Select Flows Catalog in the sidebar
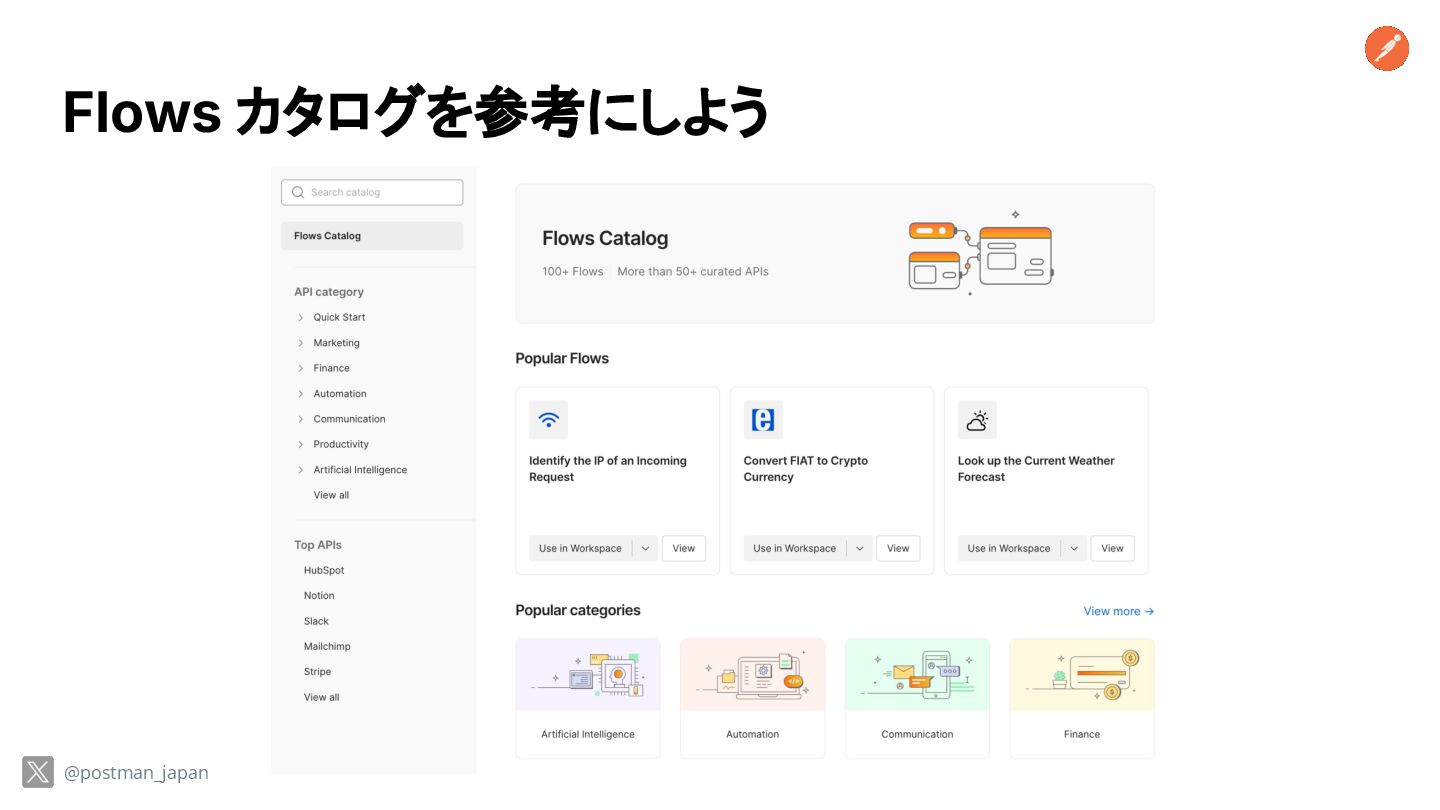This screenshot has width=1440, height=810. pyautogui.click(x=372, y=236)
